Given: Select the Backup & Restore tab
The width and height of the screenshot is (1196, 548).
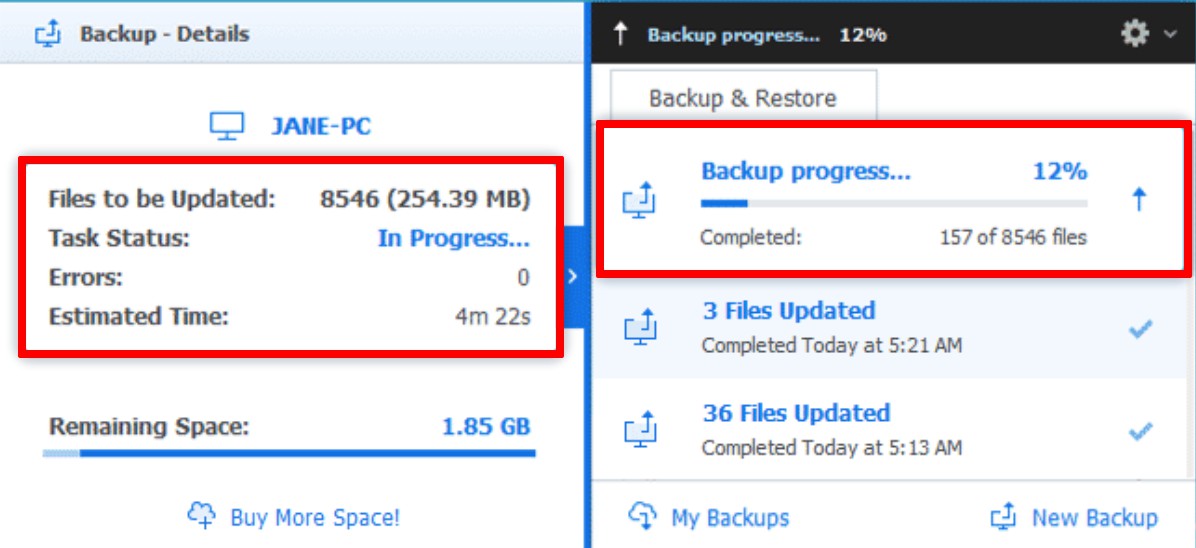Looking at the screenshot, I should [742, 98].
